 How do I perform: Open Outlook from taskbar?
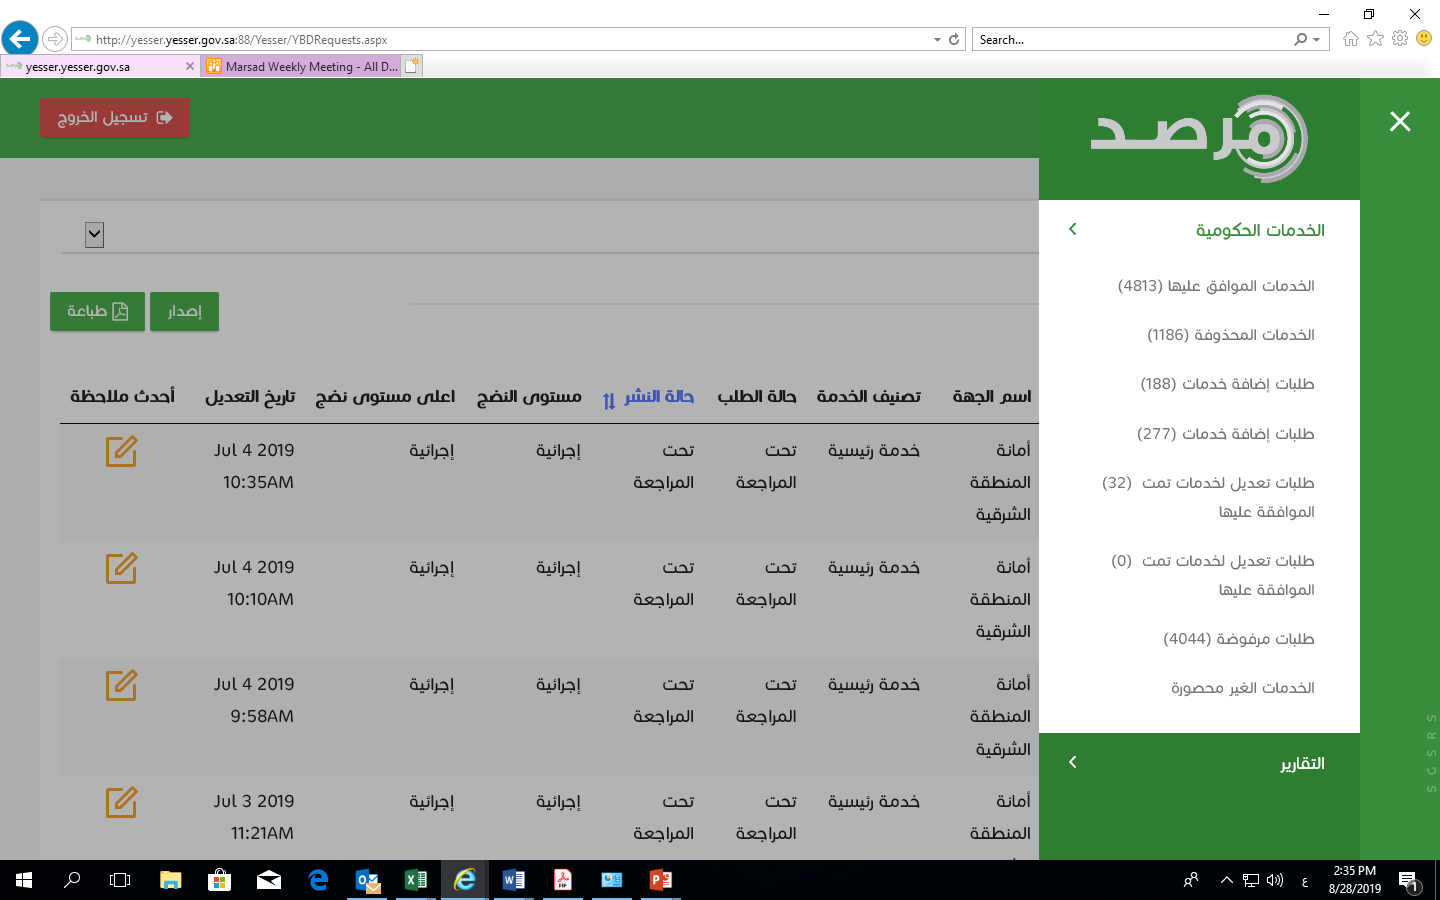pos(367,880)
